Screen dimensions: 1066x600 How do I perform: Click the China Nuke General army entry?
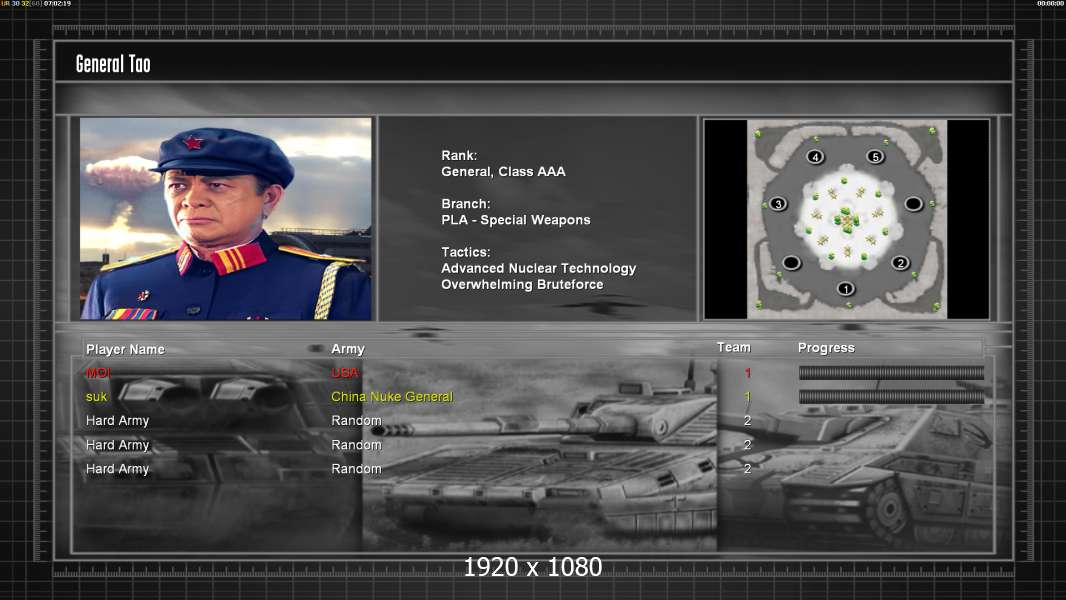tap(392, 397)
